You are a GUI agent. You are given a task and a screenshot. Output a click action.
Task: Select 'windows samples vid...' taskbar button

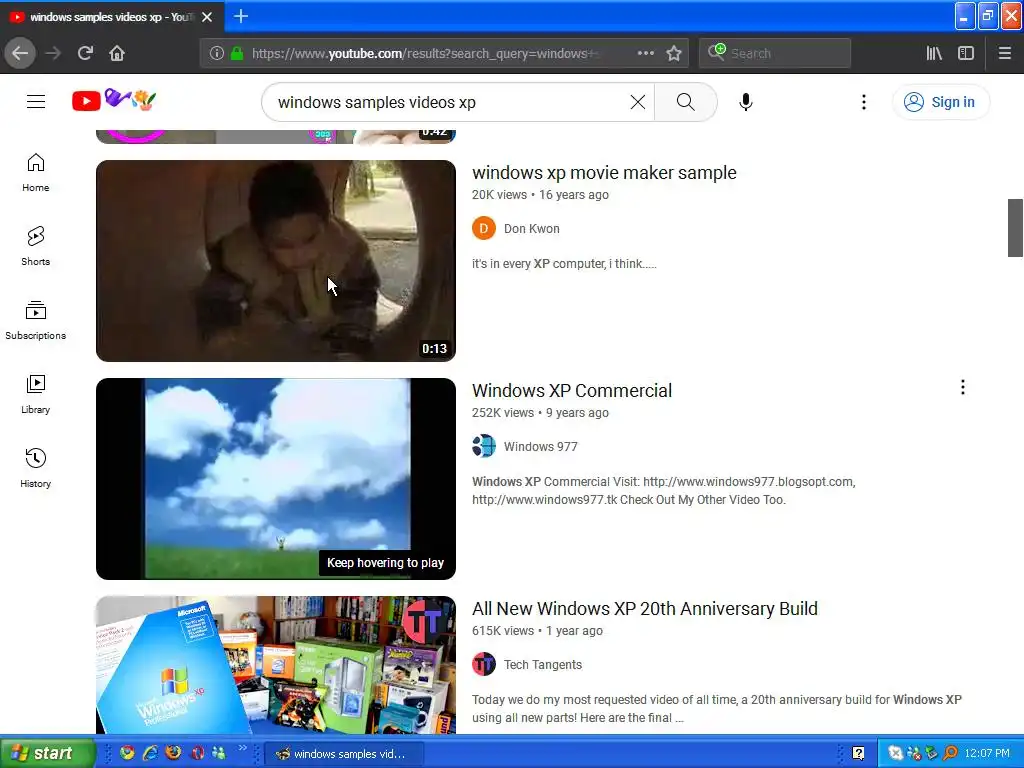click(x=344, y=754)
